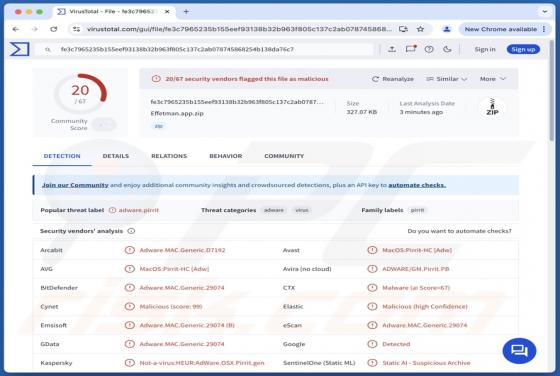Screen dimensions: 560x376
Task: Click the alert icon in the Arcabit row
Action: pos(129,250)
